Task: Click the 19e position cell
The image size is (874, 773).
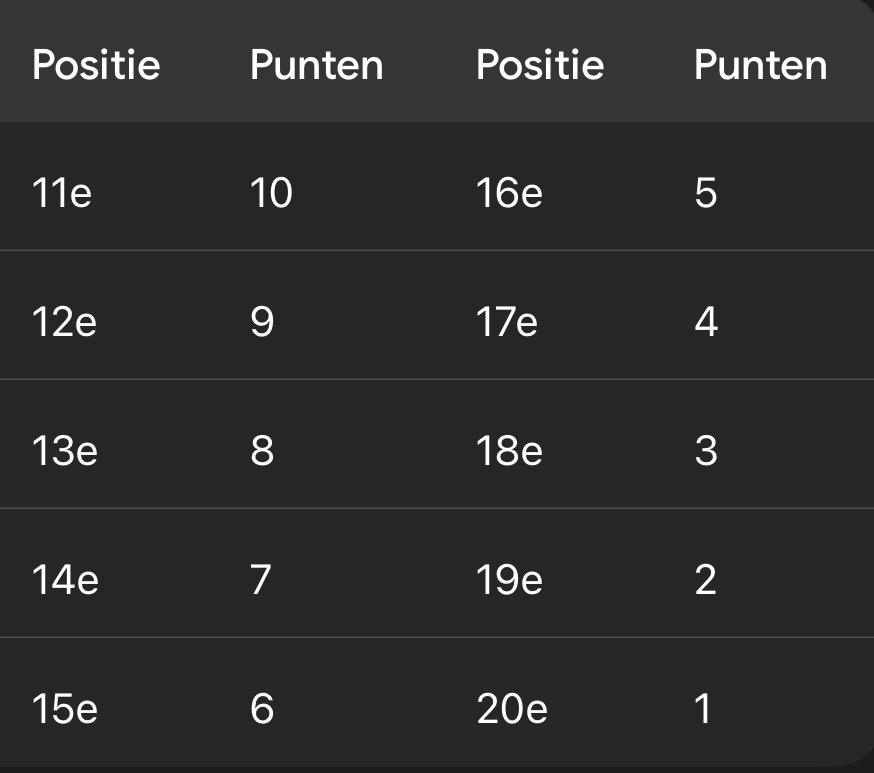Action: (x=509, y=579)
